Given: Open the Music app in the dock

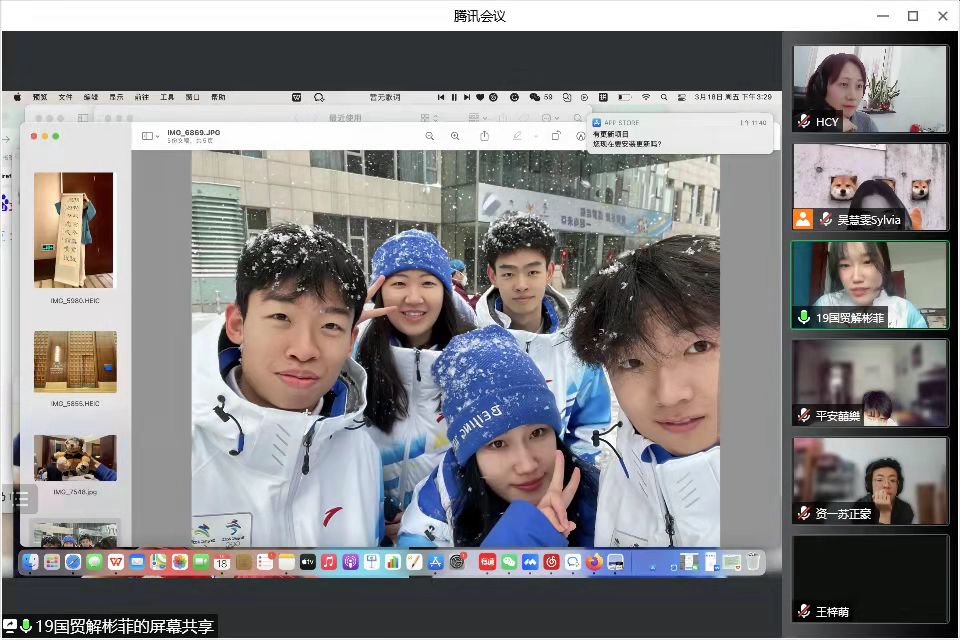Looking at the screenshot, I should [x=329, y=563].
